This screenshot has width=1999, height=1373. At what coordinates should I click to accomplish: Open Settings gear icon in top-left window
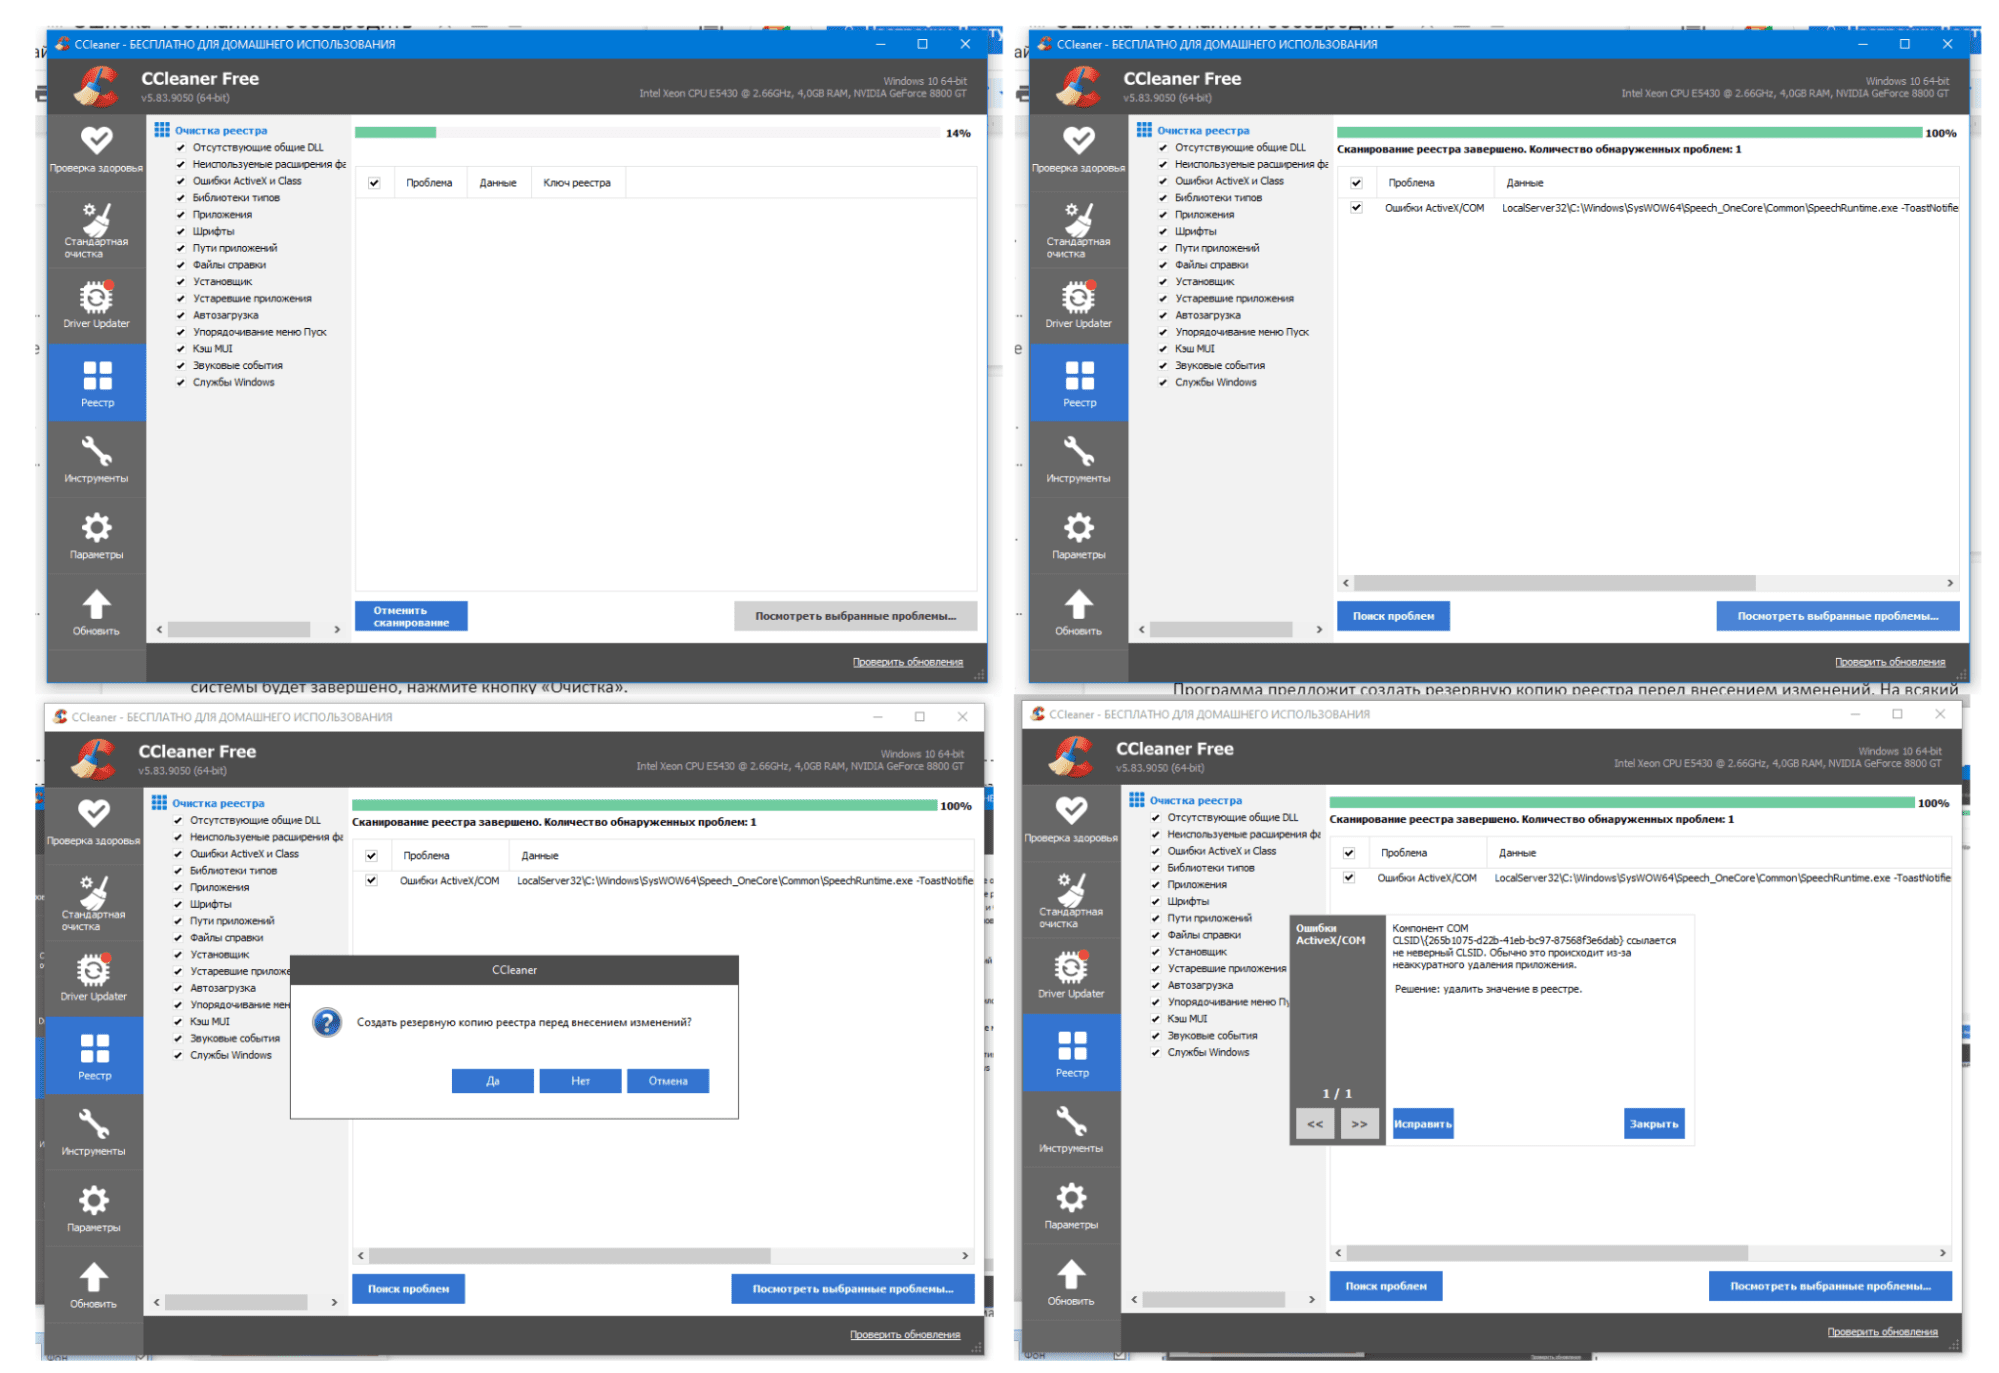pyautogui.click(x=96, y=528)
